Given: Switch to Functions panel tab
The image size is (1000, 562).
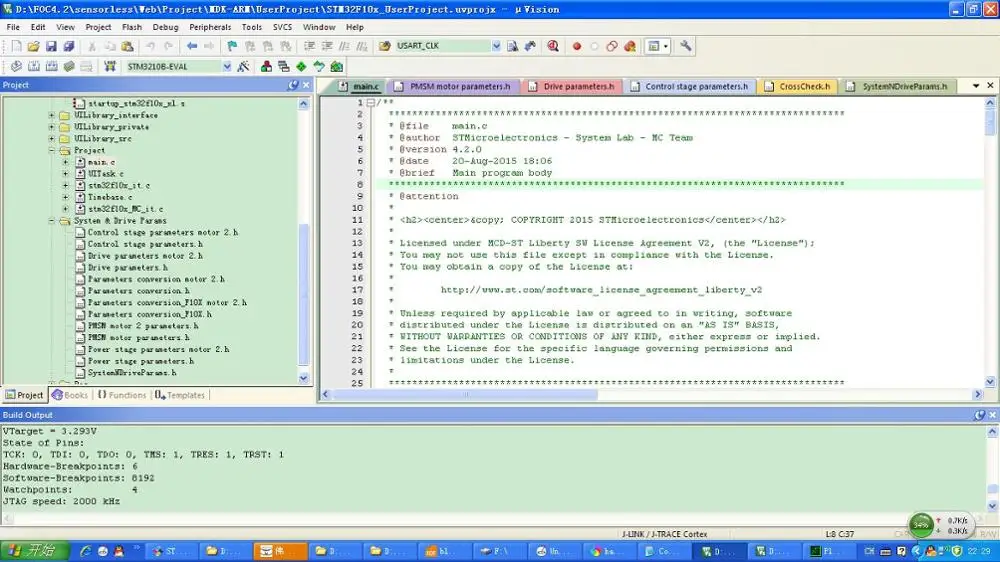Looking at the screenshot, I should (121, 395).
